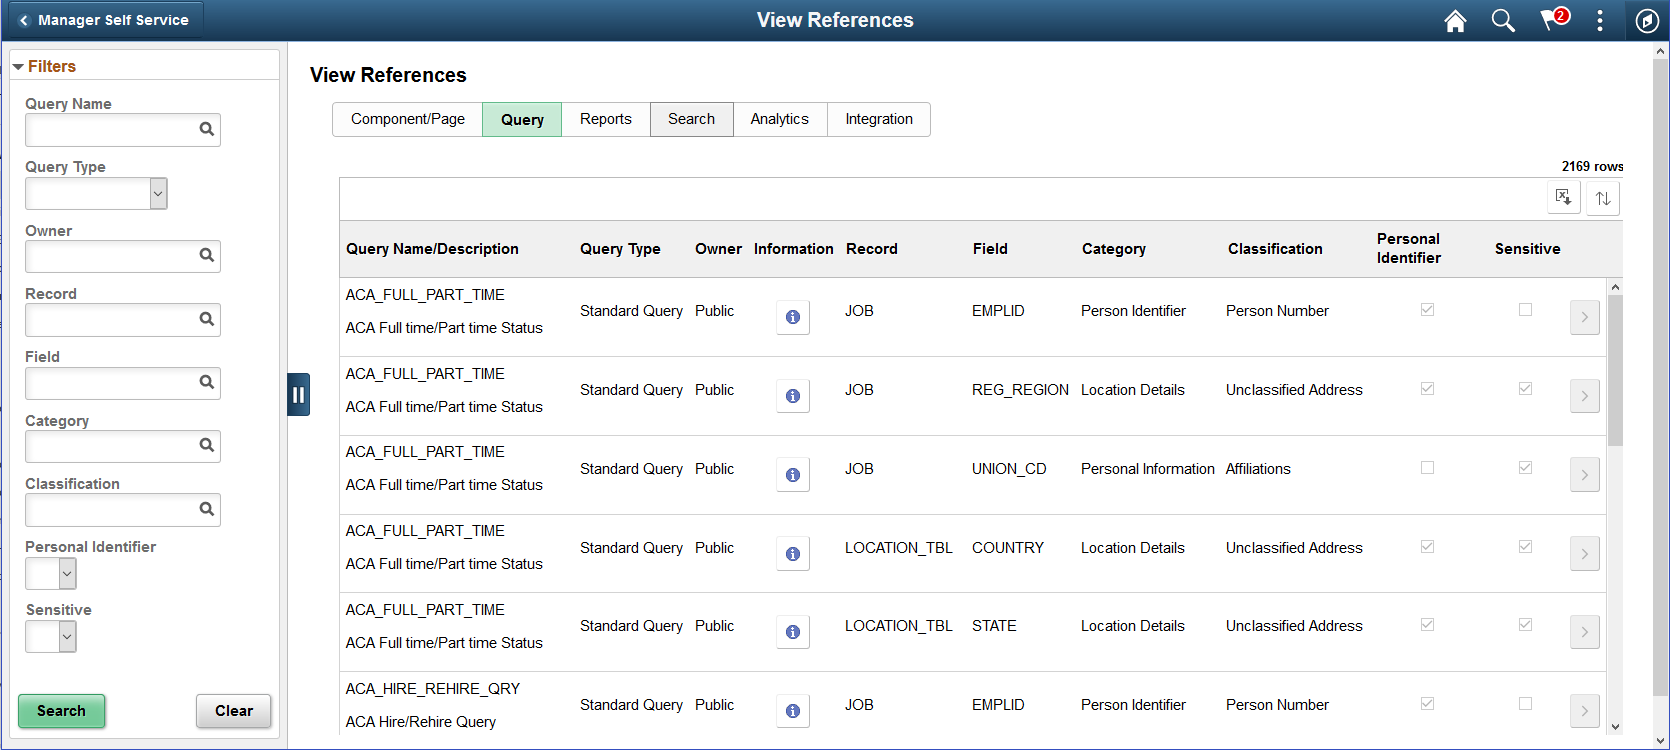Toggle Sensitive checkbox in first EMPLID row
This screenshot has height=750, width=1670.
click(x=1525, y=310)
